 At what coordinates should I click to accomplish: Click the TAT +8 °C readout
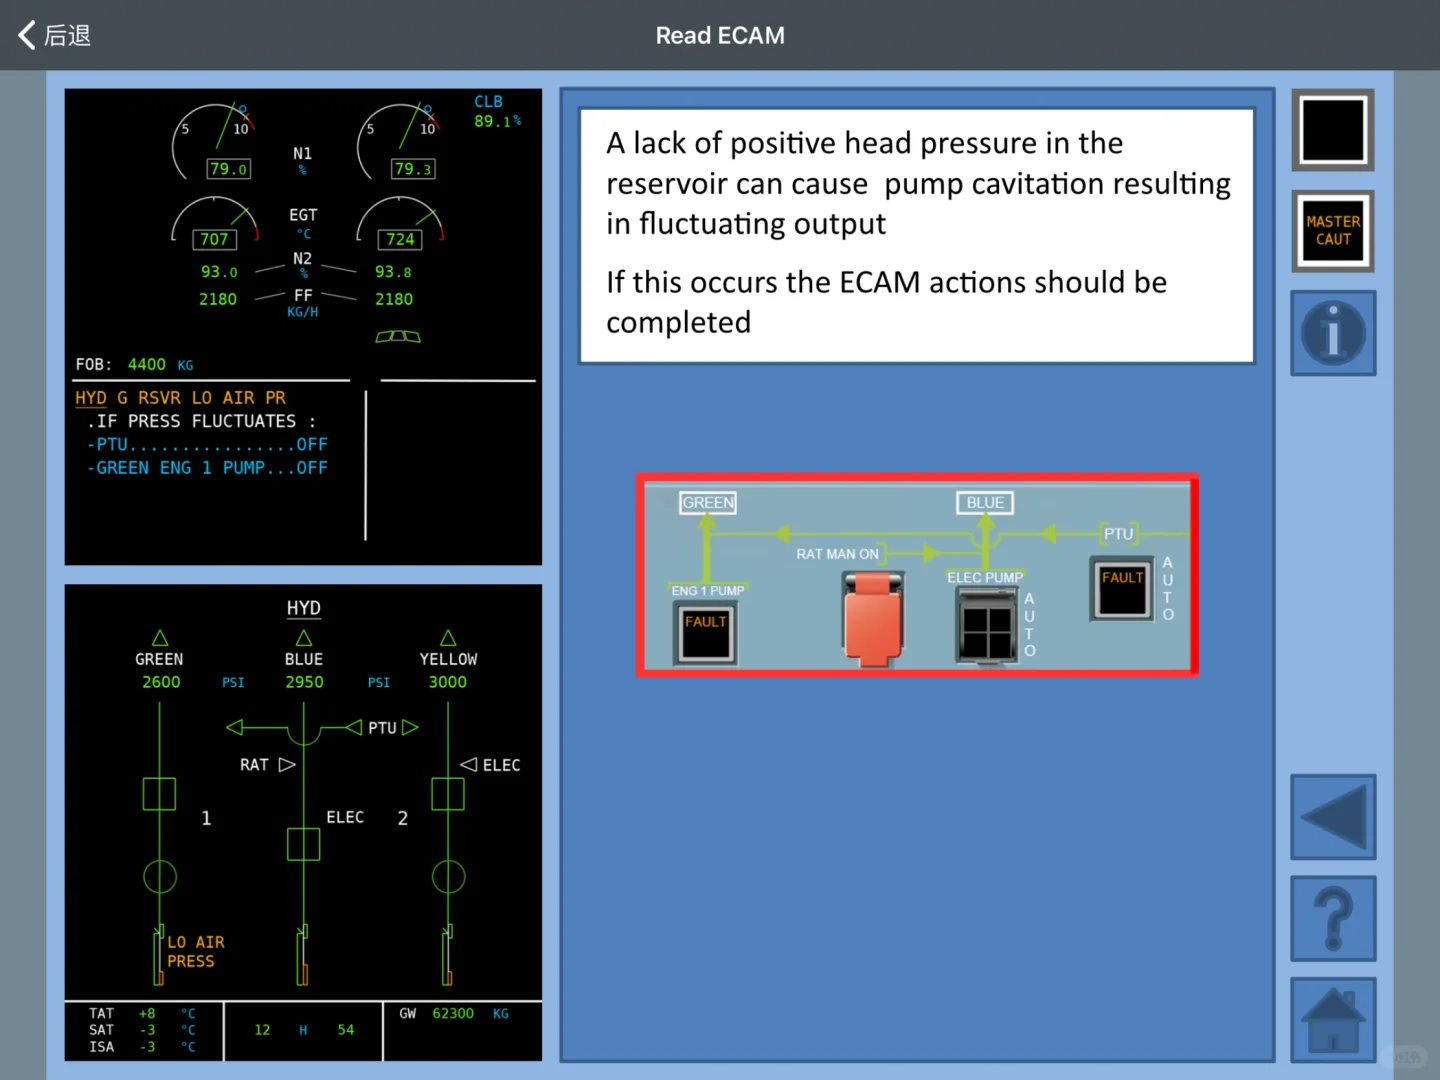pos(143,1013)
